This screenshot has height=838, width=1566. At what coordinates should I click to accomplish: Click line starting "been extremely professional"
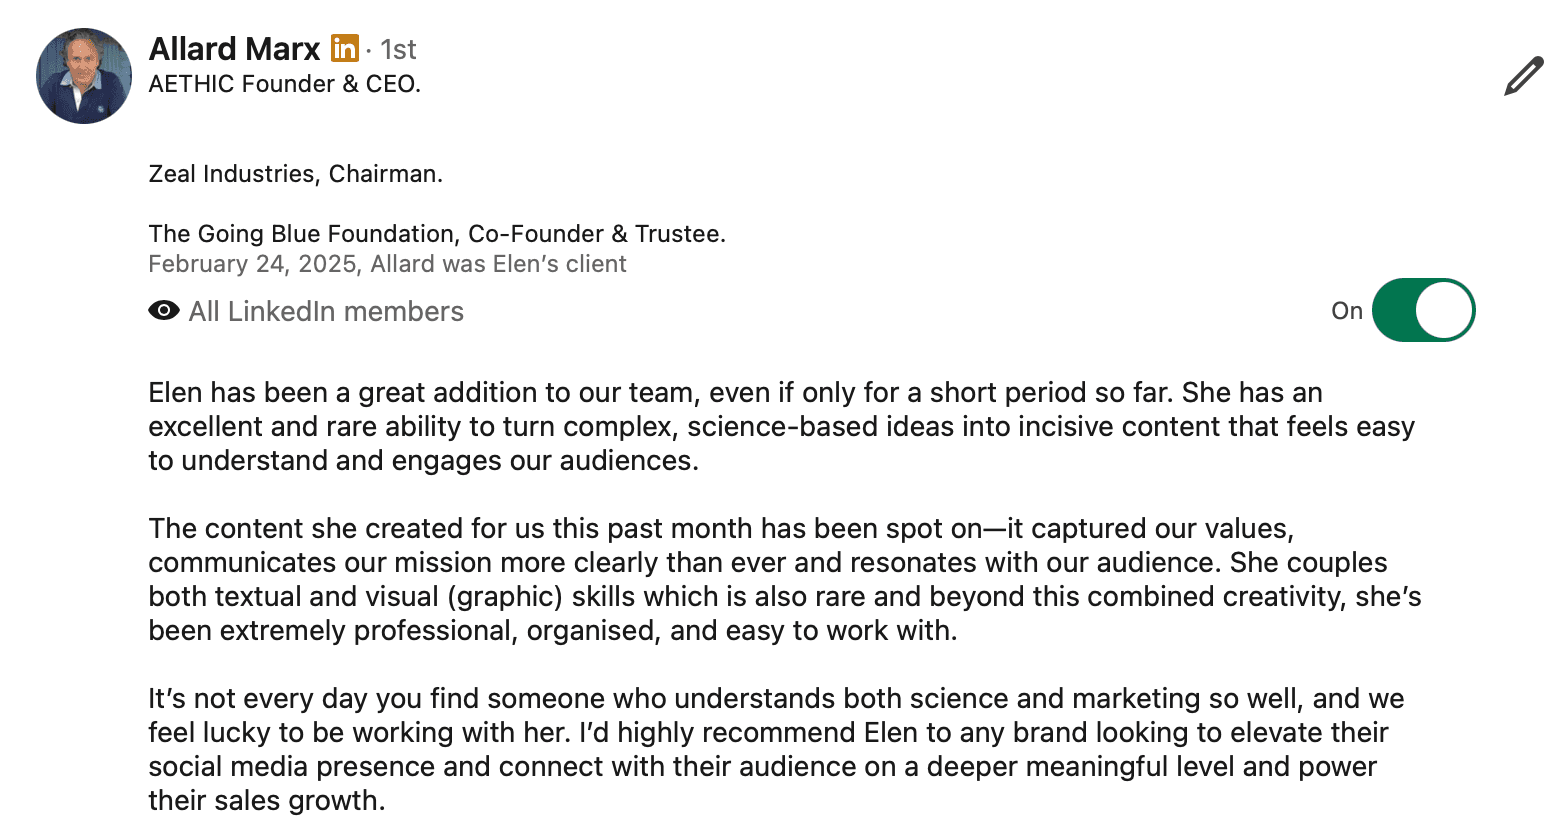pos(553,630)
